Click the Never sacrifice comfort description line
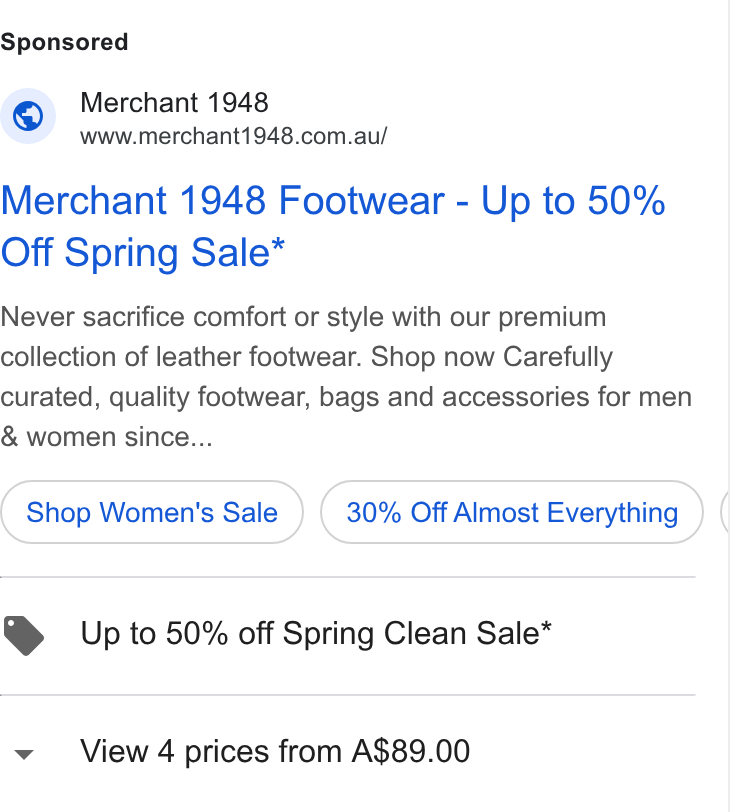This screenshot has height=812, width=730. click(x=303, y=317)
